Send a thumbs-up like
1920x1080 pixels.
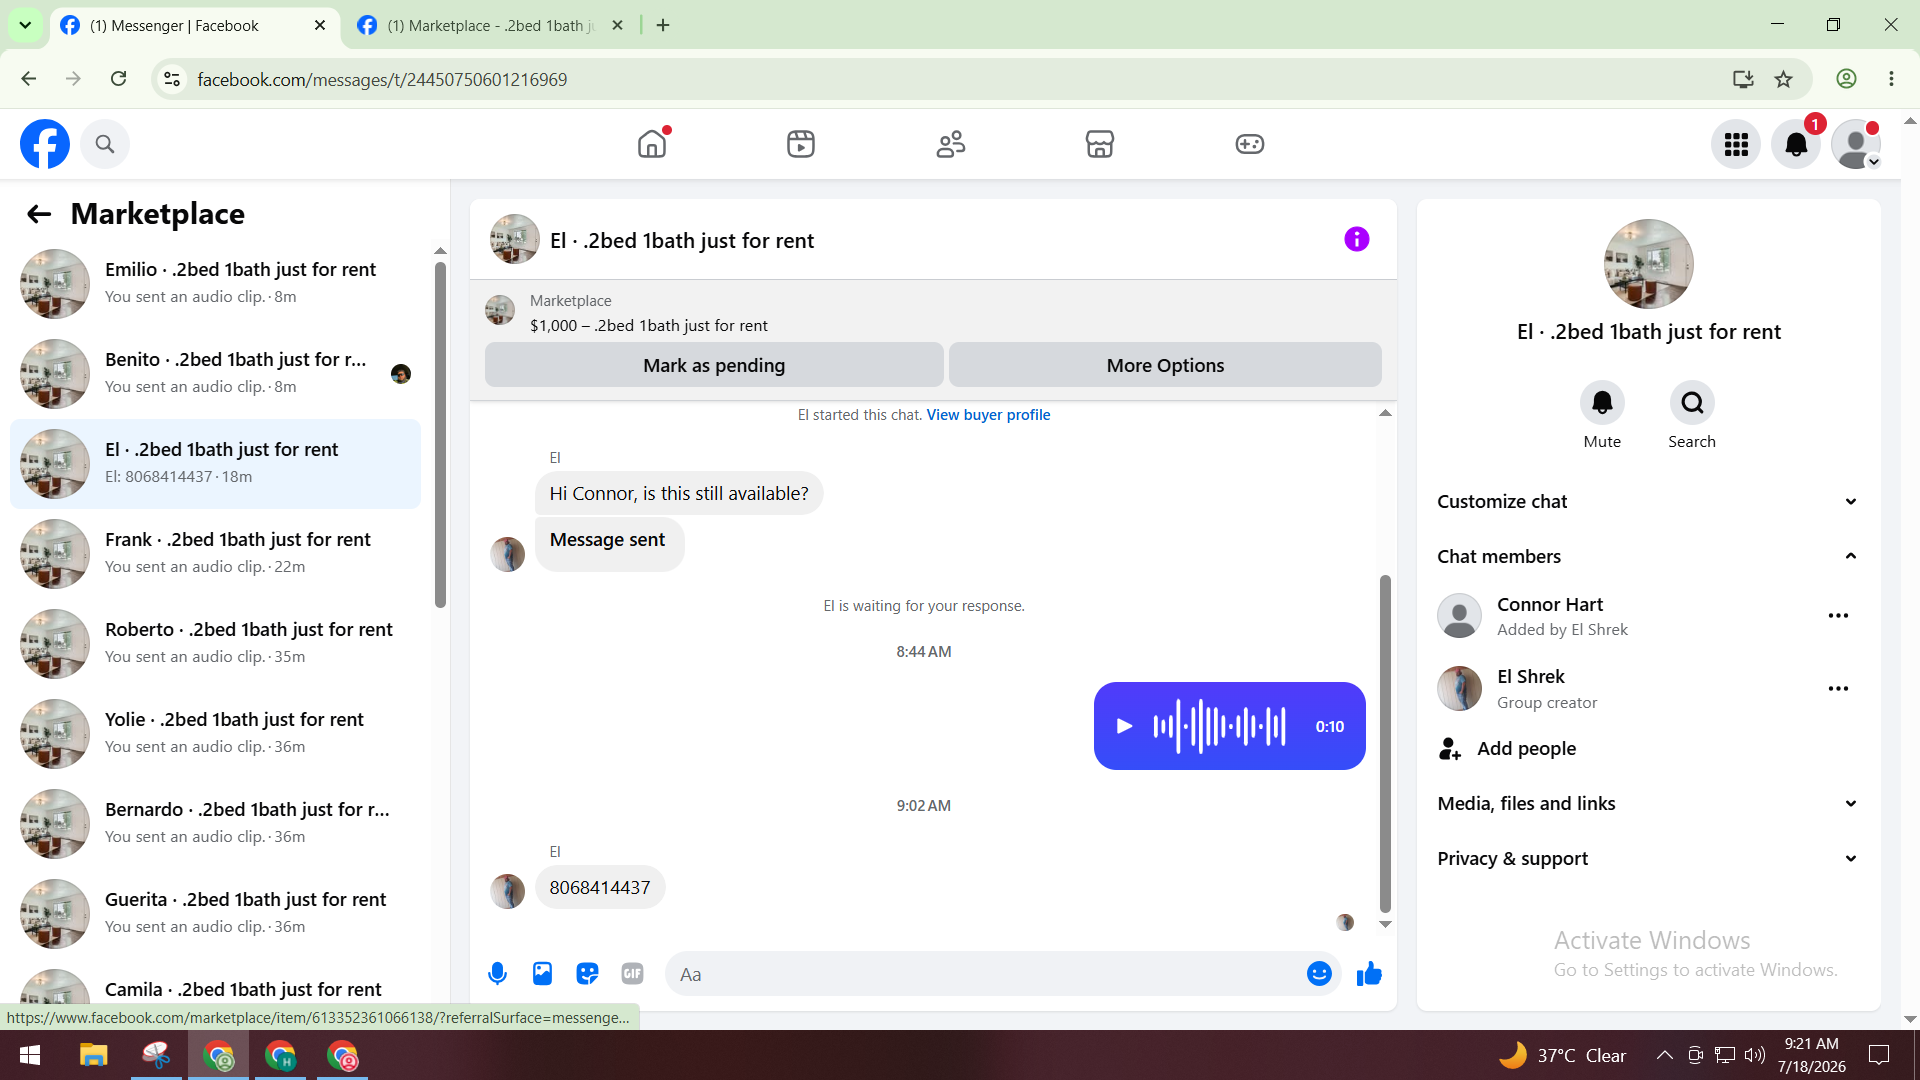1369,974
